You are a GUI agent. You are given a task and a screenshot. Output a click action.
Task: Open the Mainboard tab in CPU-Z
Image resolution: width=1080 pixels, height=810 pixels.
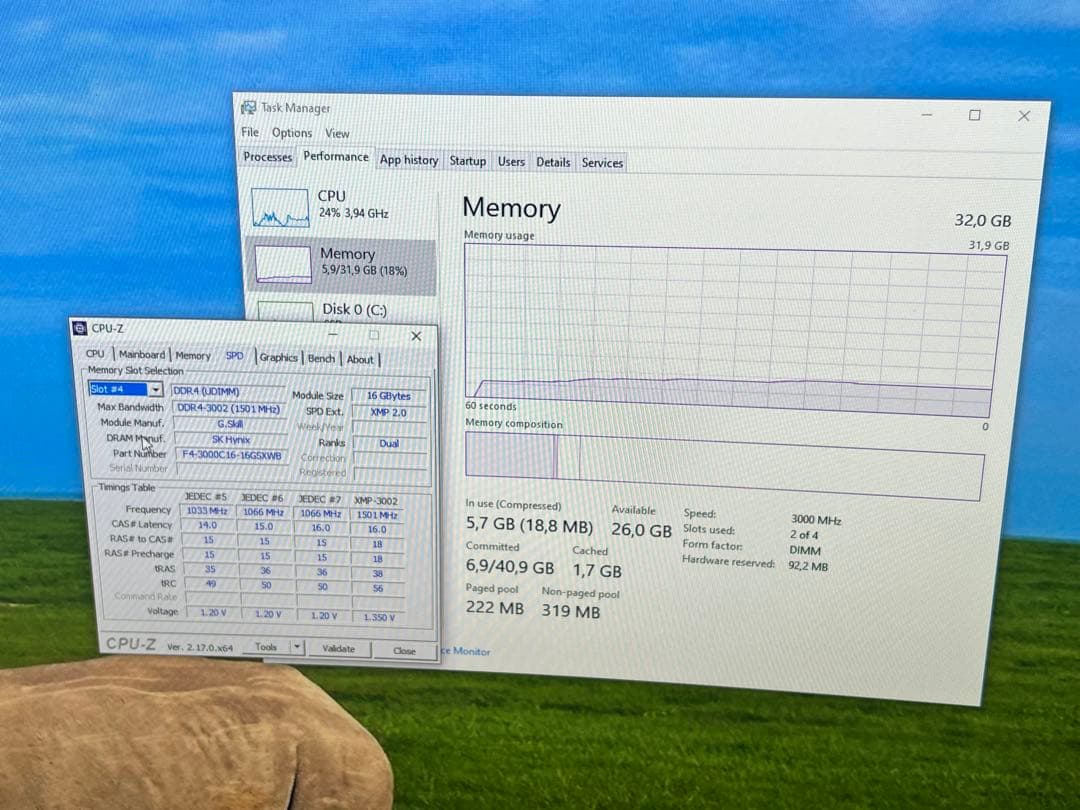click(x=142, y=354)
